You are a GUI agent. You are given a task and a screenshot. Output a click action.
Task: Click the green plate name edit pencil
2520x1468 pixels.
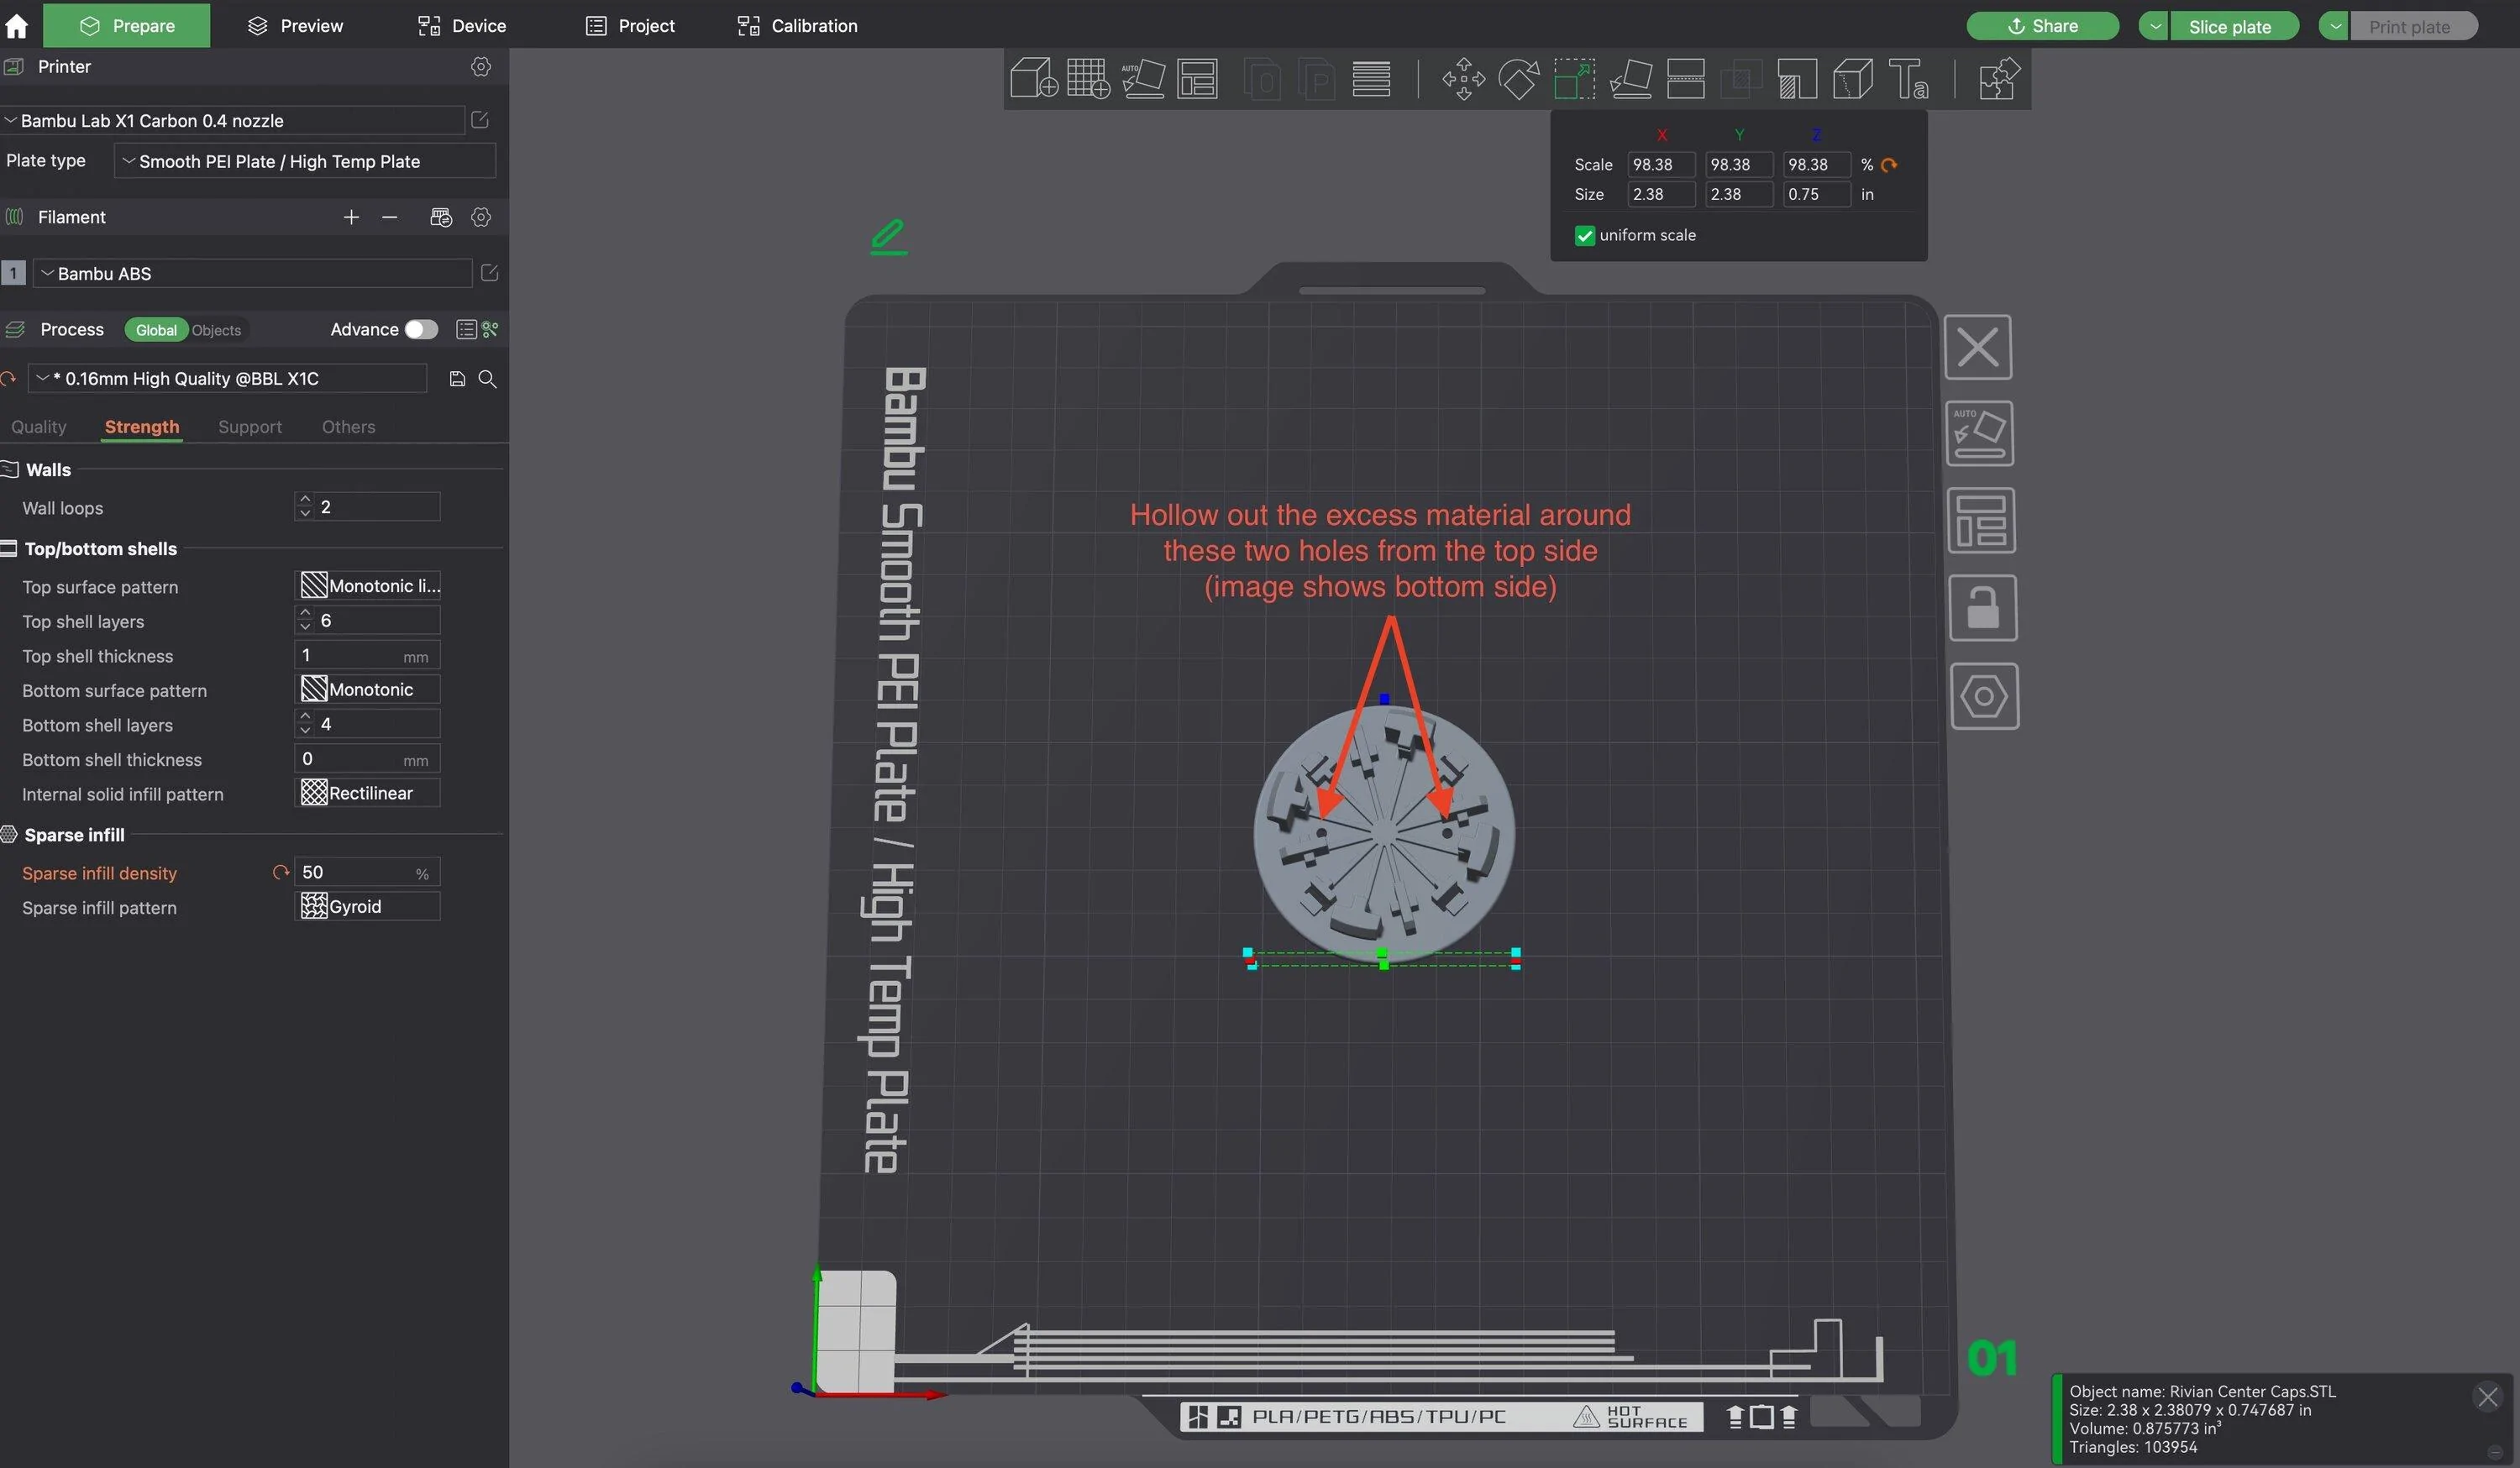tap(888, 236)
